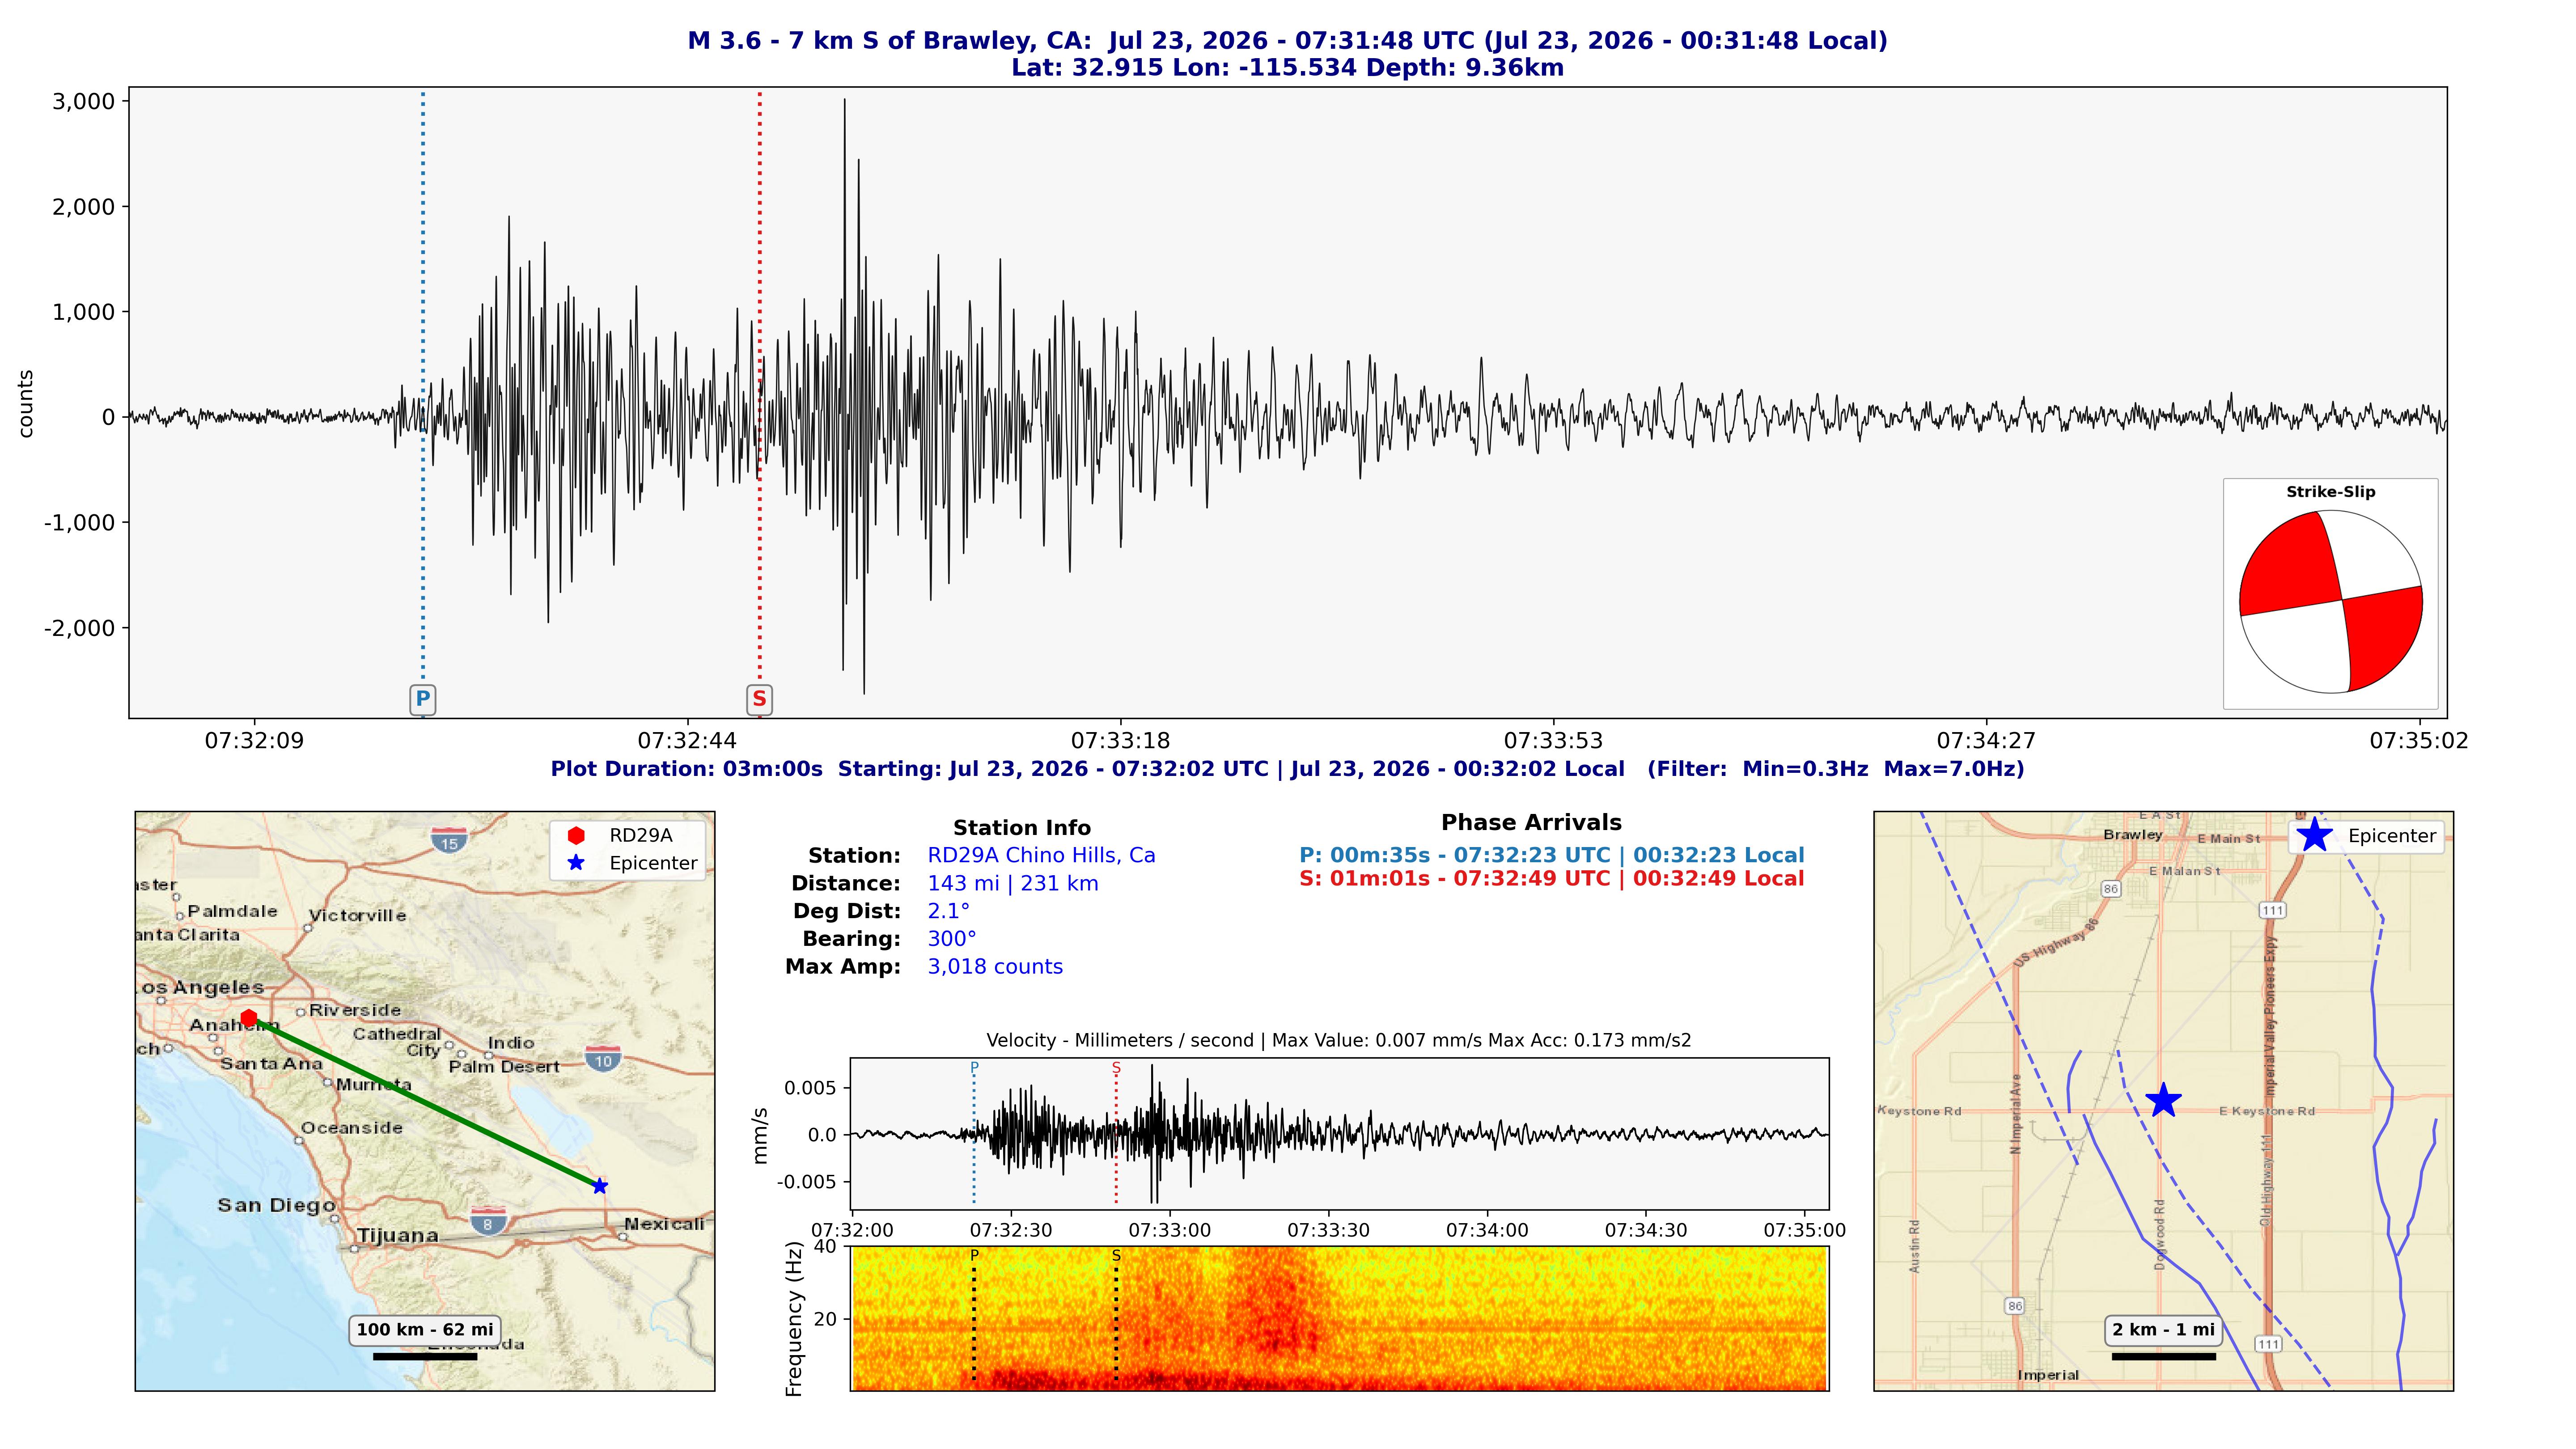
Task: Click the 07:33:18 tick on the time axis
Action: tap(1120, 741)
